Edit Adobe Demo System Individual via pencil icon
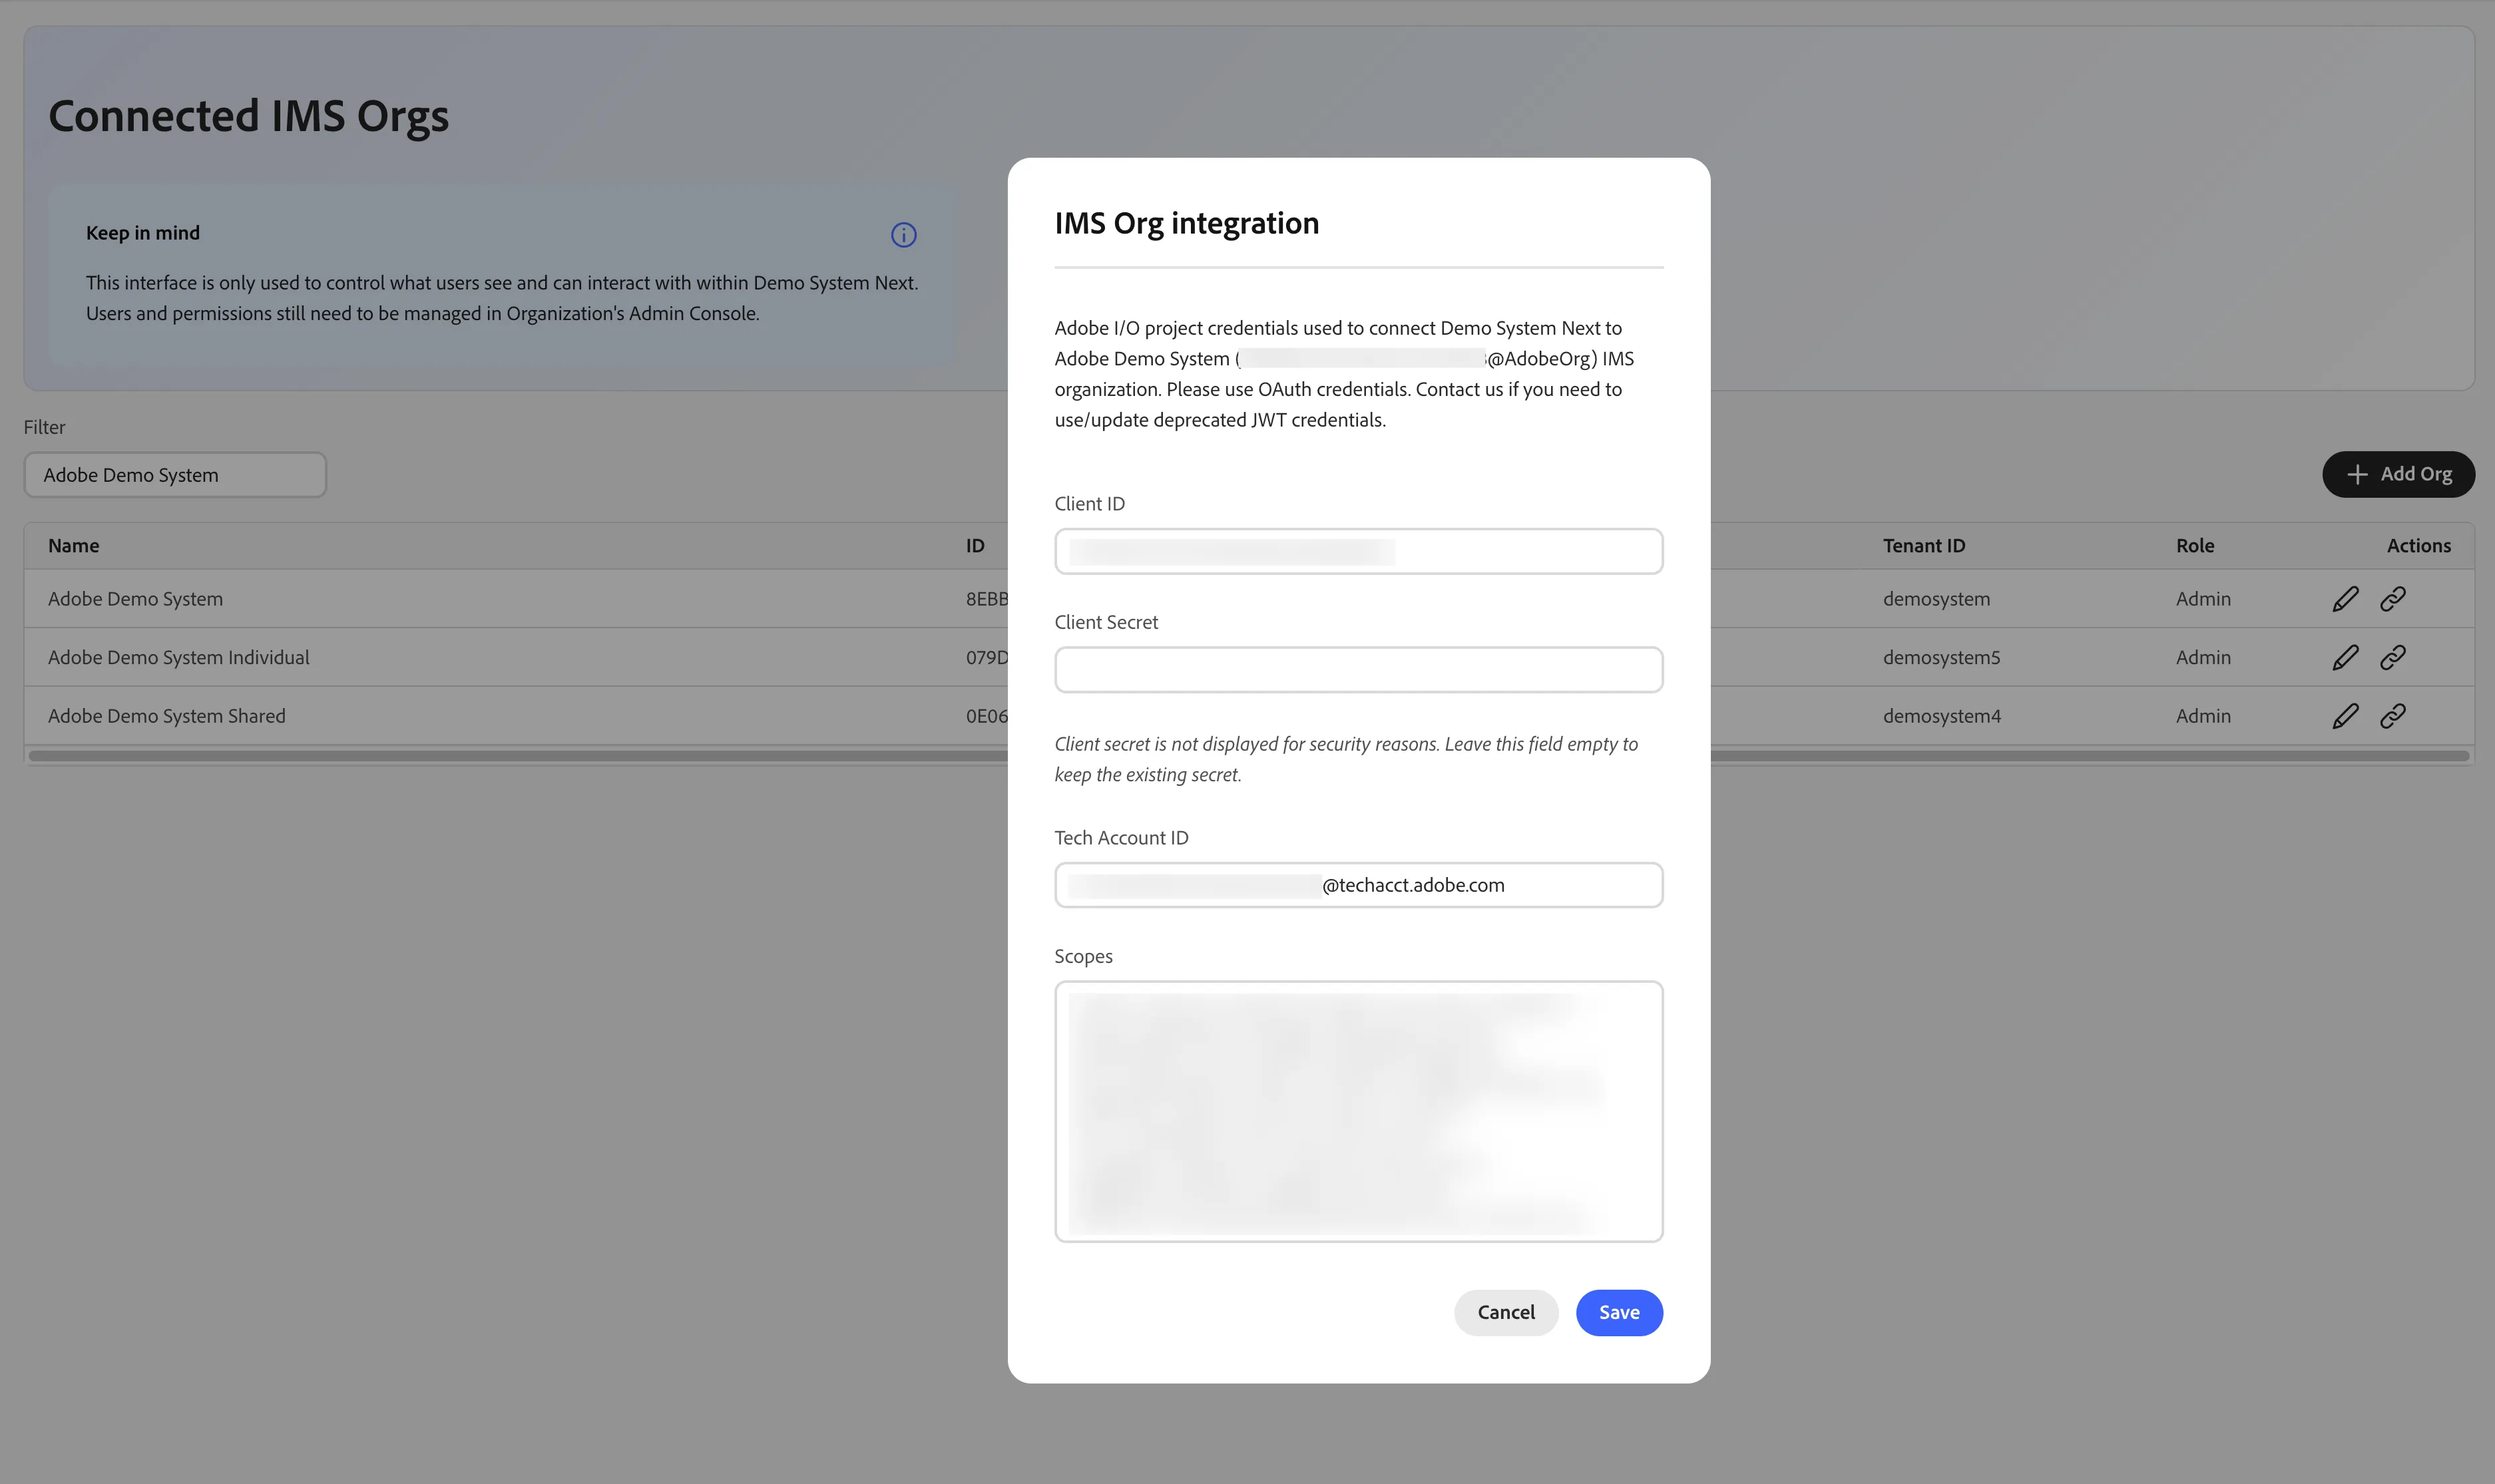 2345,657
